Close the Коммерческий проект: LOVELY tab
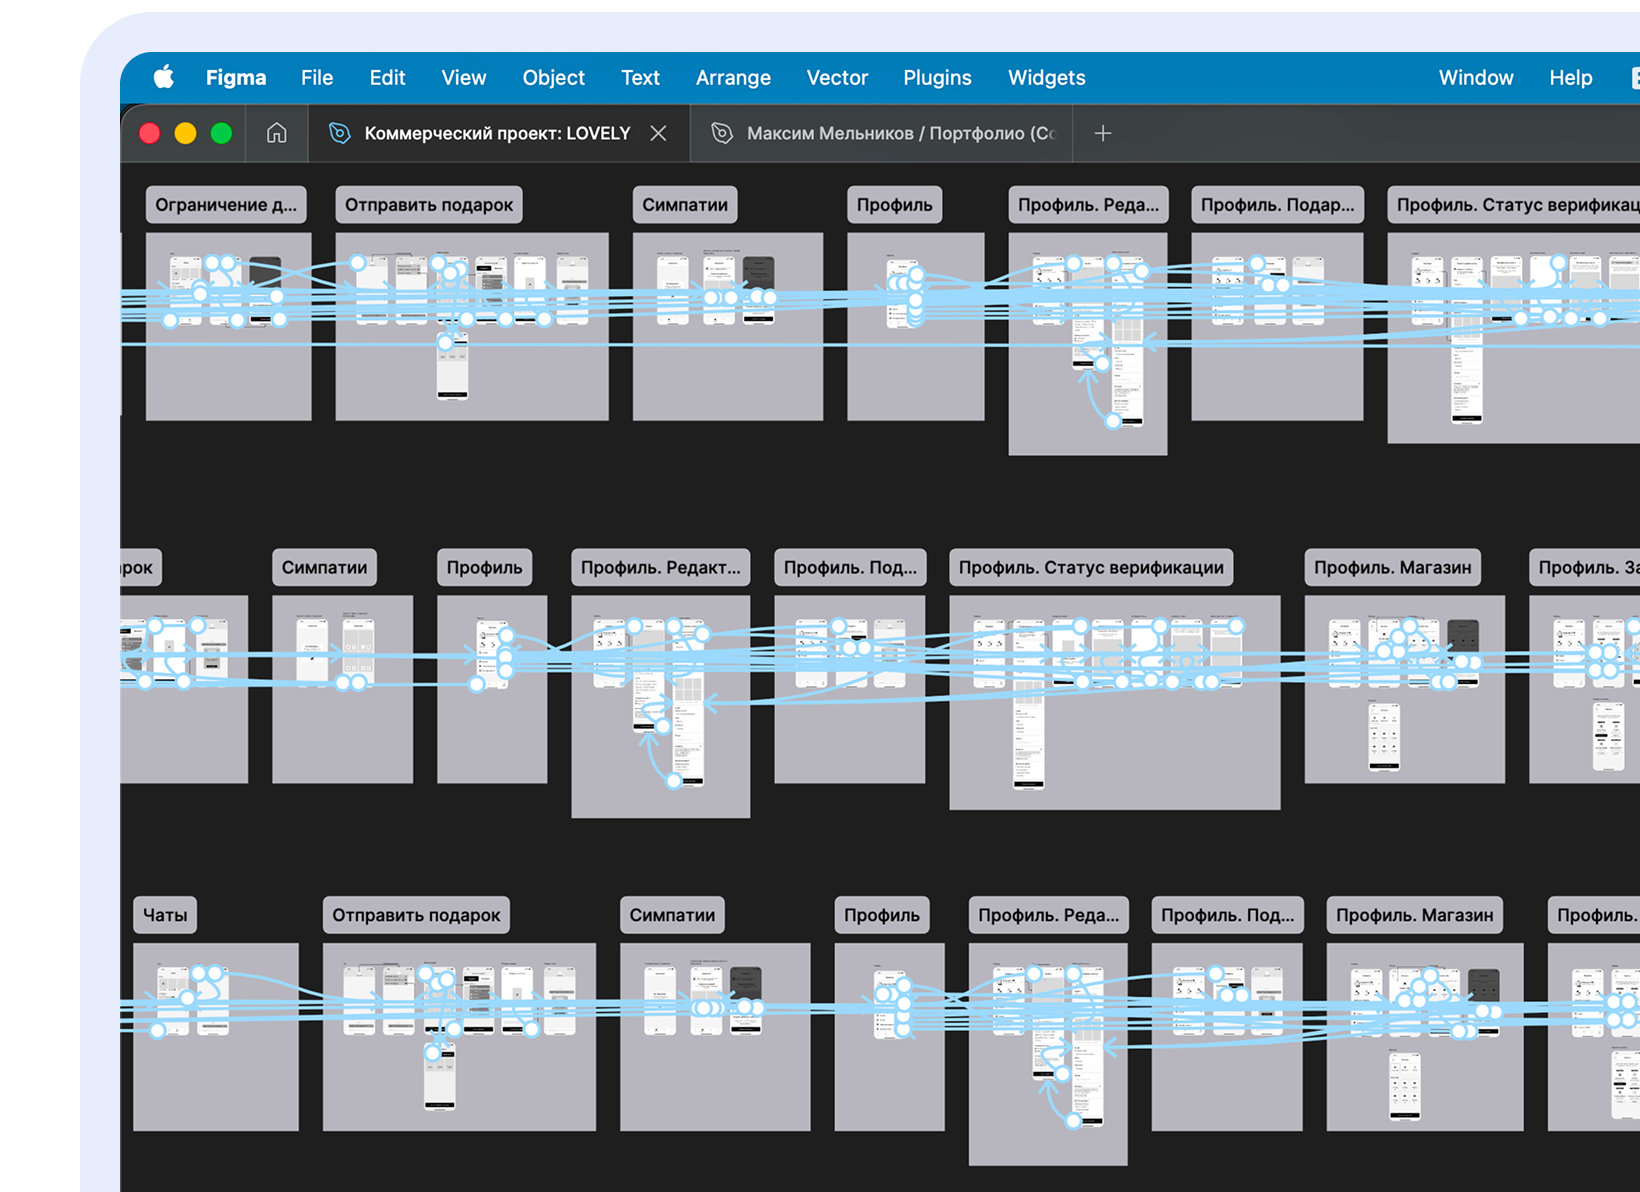This screenshot has height=1192, width=1640. 658,133
